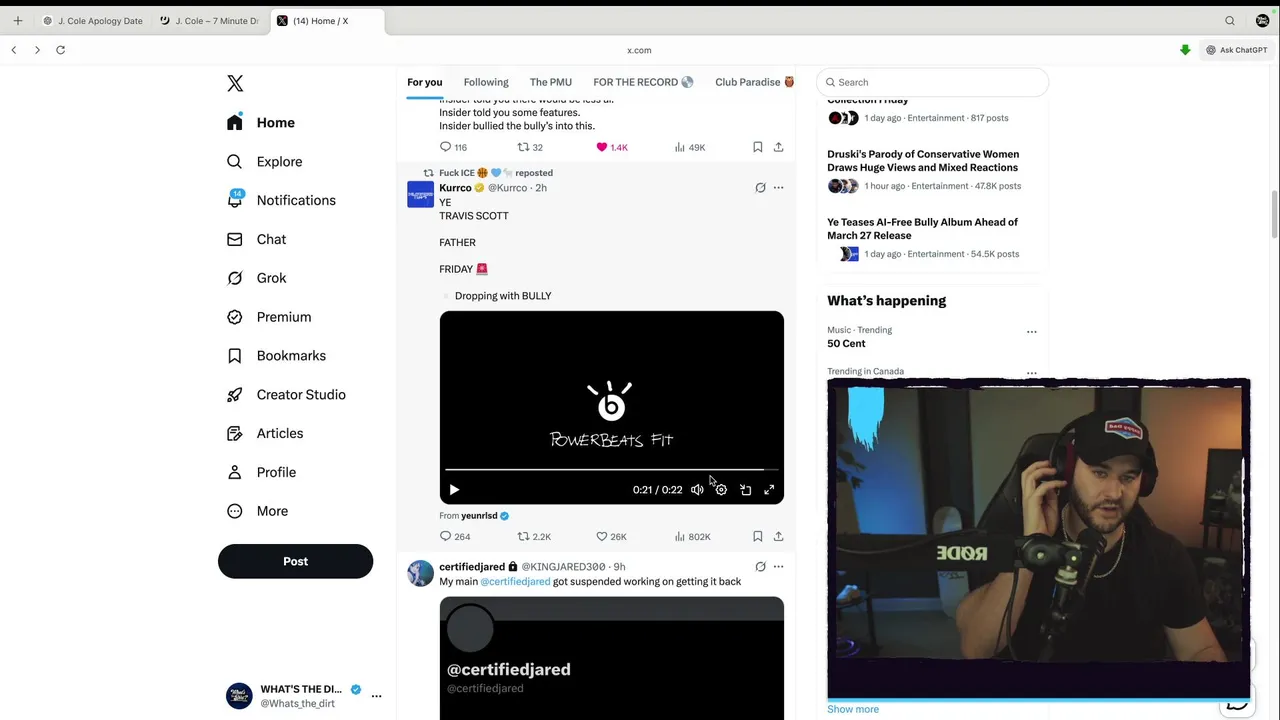
Task: Reload the page
Action: [60, 50]
